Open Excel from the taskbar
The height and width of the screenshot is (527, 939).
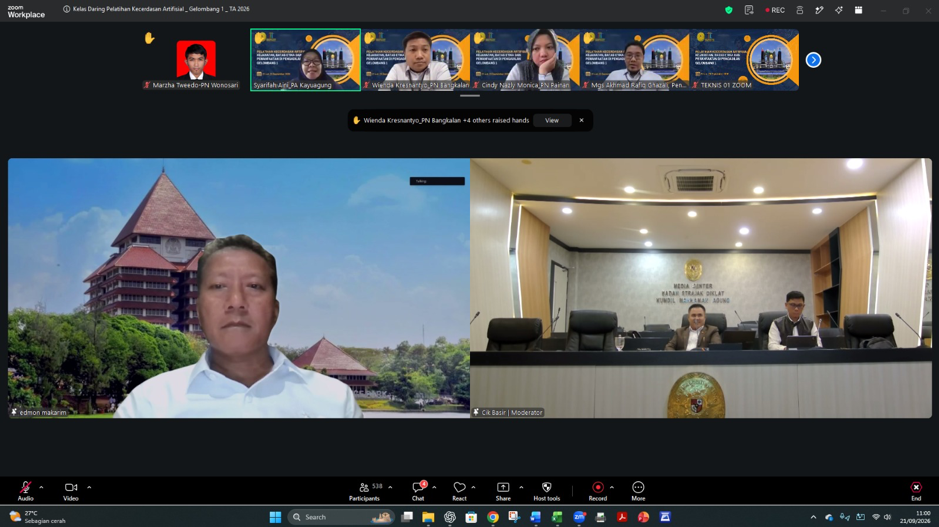tap(558, 517)
